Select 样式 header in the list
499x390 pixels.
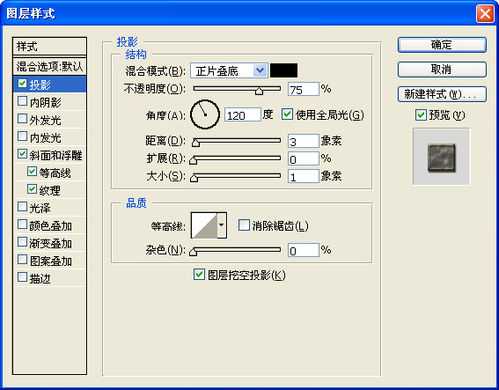[x=50, y=46]
